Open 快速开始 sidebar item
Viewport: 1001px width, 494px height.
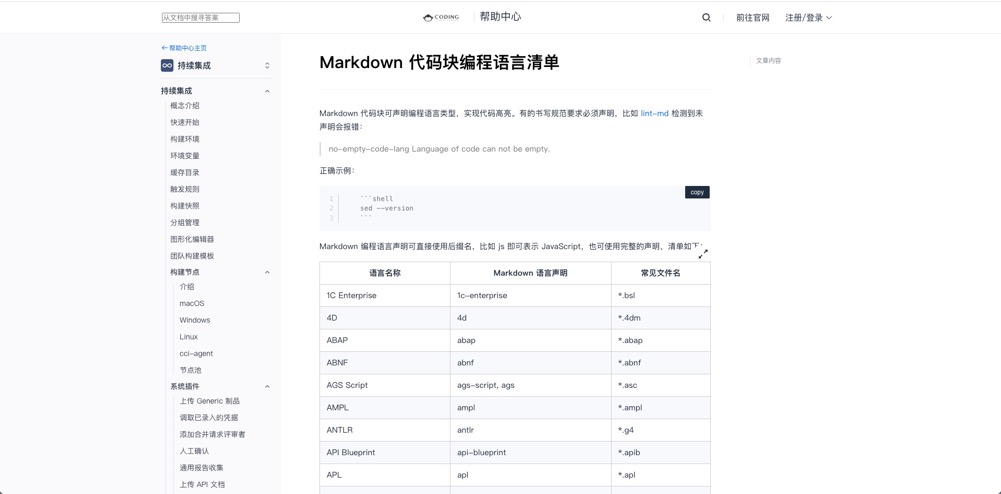(x=184, y=123)
